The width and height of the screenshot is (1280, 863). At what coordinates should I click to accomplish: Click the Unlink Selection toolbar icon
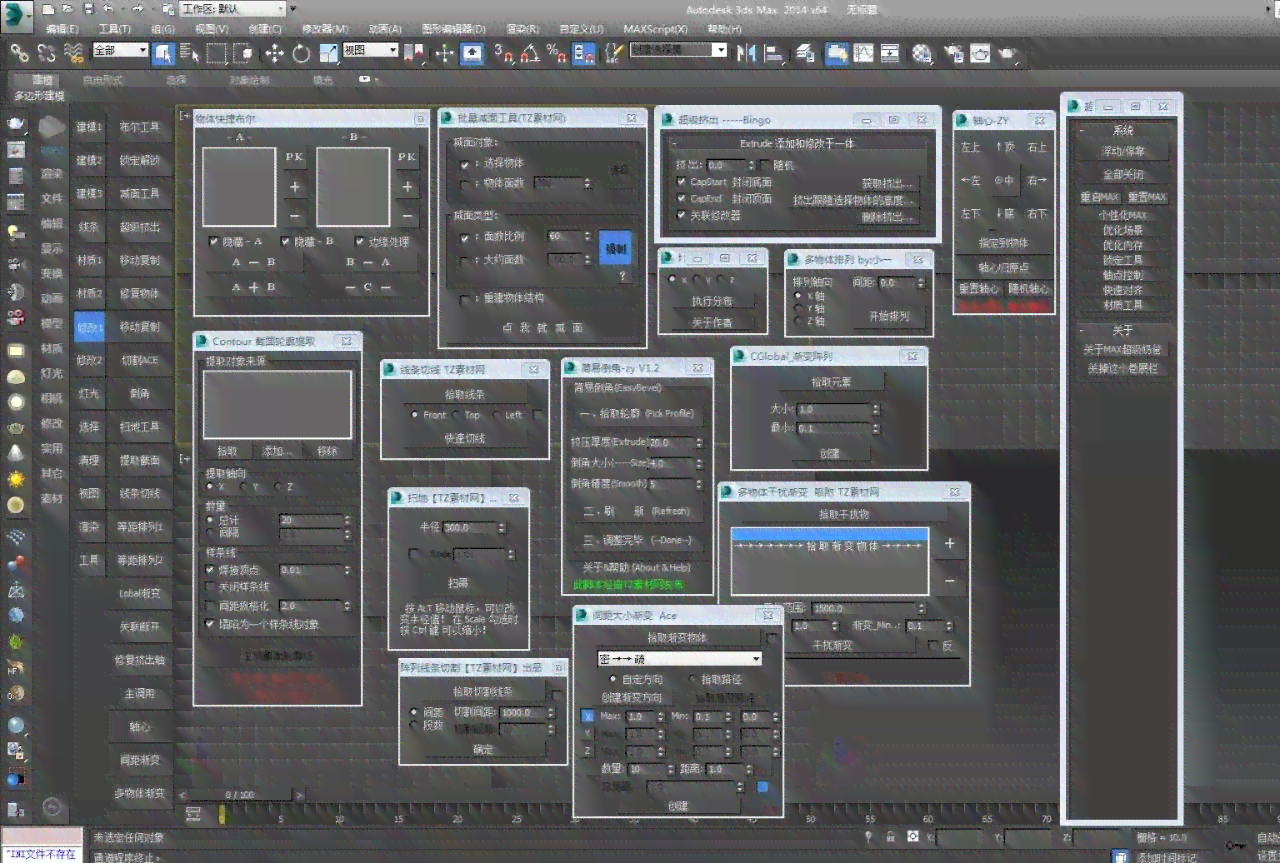pos(46,52)
